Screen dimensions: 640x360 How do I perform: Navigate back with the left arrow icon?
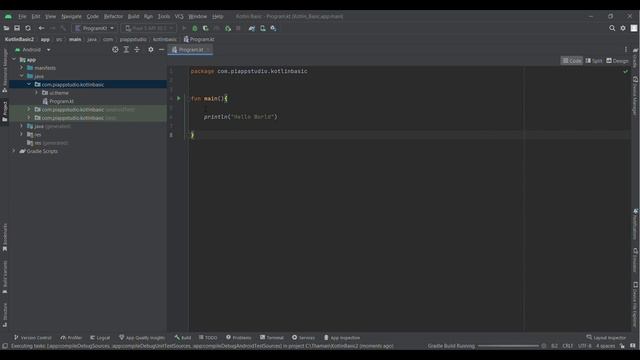point(41,28)
